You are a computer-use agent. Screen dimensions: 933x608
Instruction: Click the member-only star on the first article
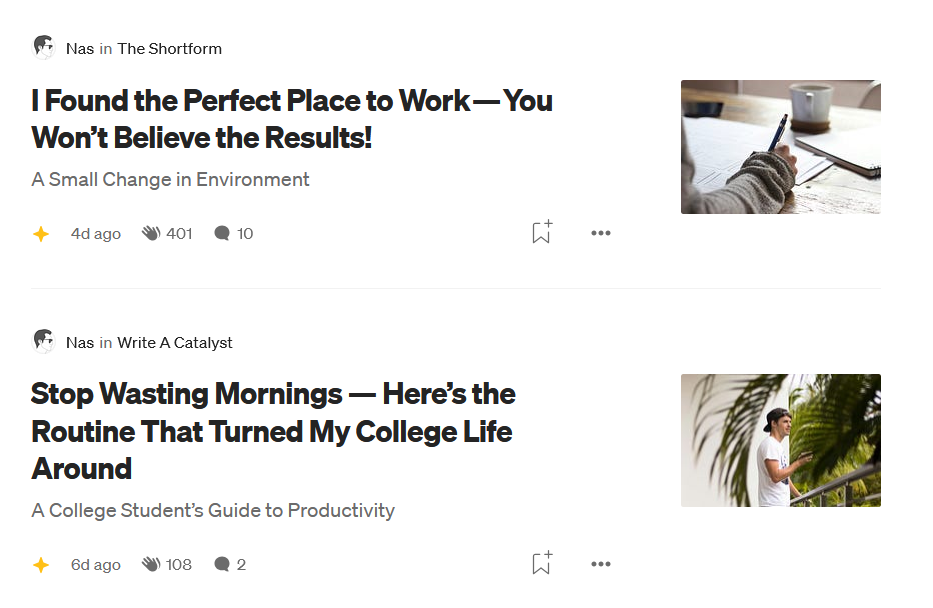(40, 233)
